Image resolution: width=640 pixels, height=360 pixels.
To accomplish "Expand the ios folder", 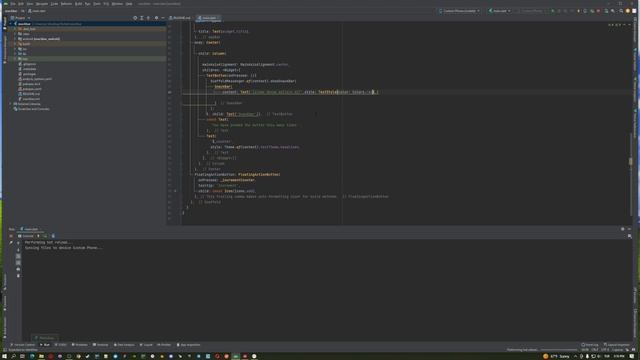I will [x=16, y=49].
